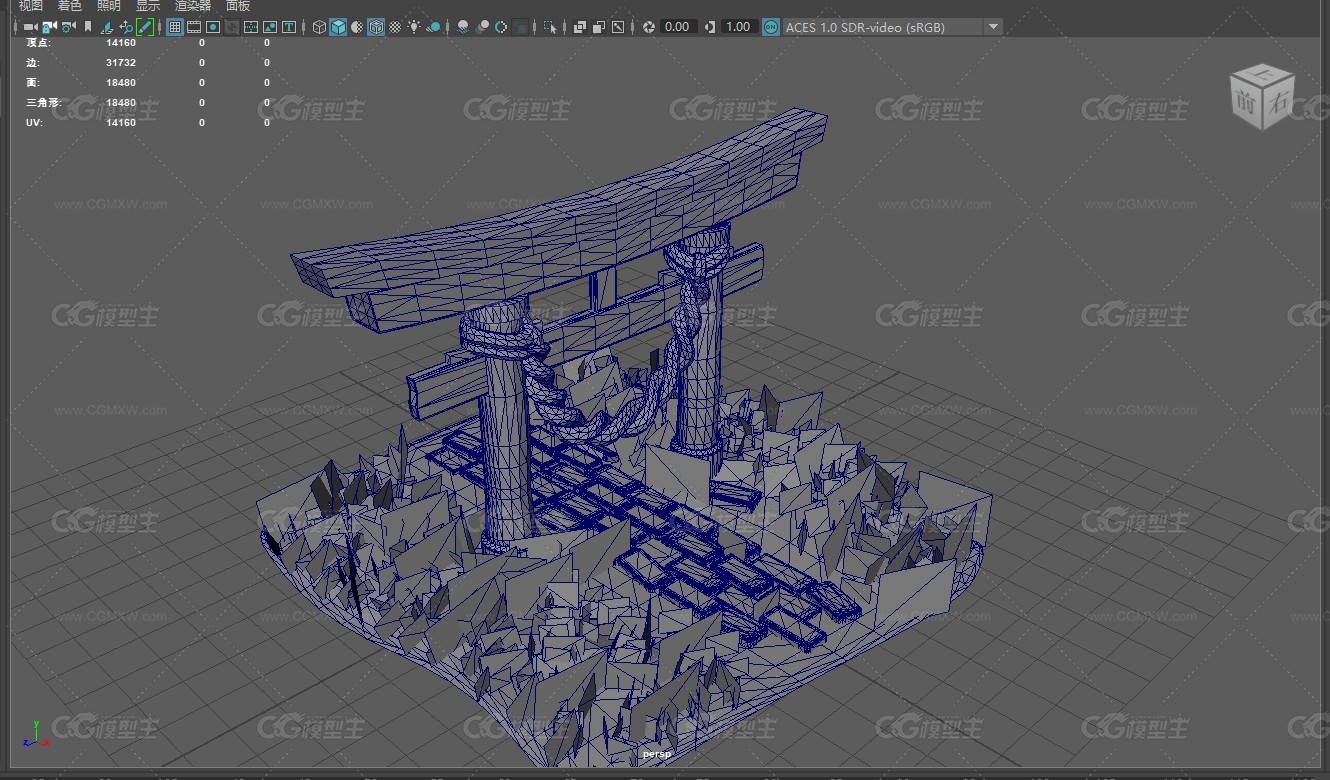The width and height of the screenshot is (1330, 780).
Task: Click the ViewCube in viewport corner
Action: [x=1262, y=97]
